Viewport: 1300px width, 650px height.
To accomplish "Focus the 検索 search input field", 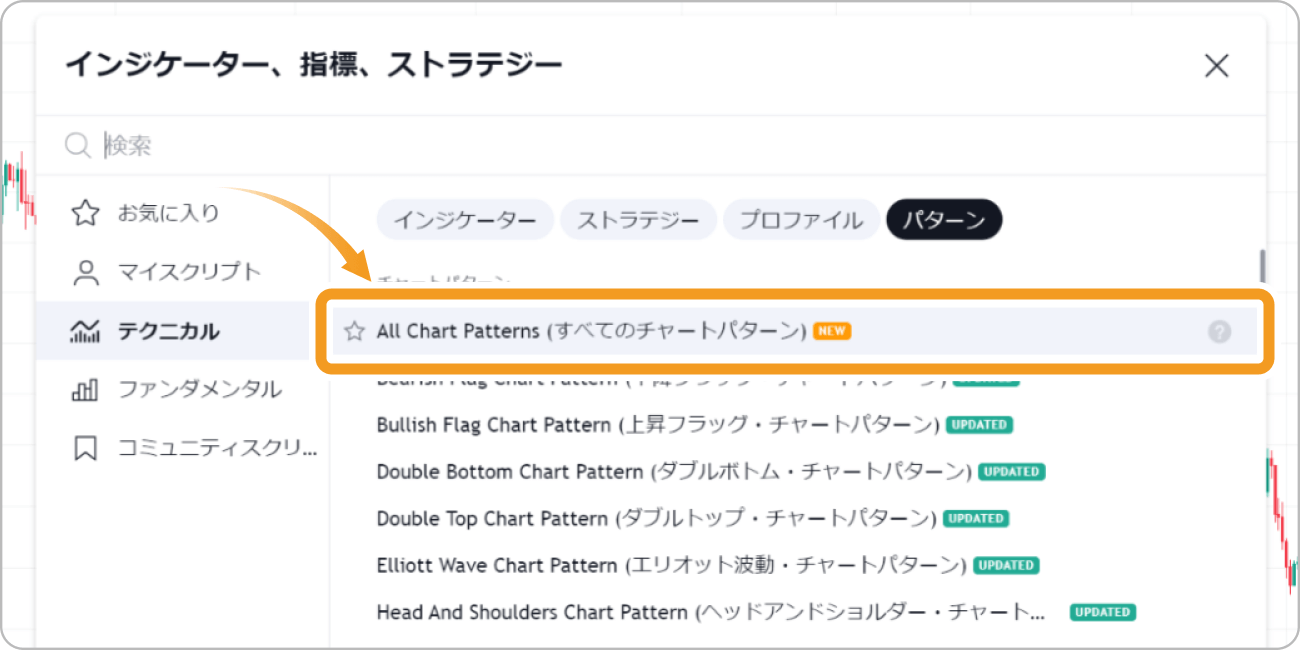I will click(680, 146).
